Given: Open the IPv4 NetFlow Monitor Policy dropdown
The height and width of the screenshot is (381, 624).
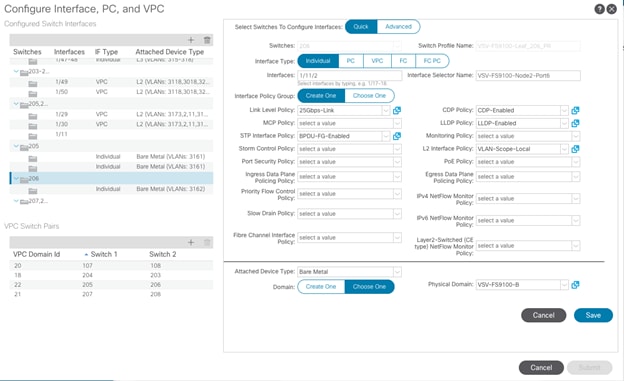Looking at the screenshot, I should pos(575,199).
